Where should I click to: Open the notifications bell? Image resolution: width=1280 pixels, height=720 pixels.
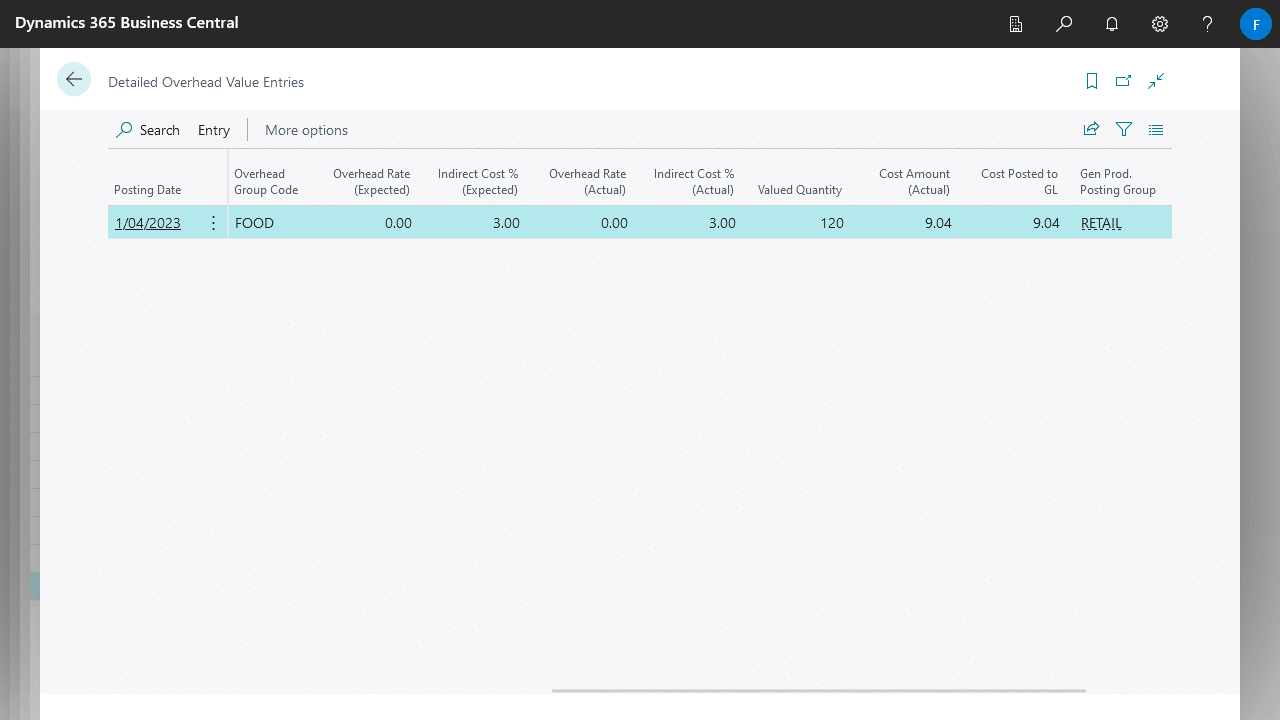tap(1112, 24)
